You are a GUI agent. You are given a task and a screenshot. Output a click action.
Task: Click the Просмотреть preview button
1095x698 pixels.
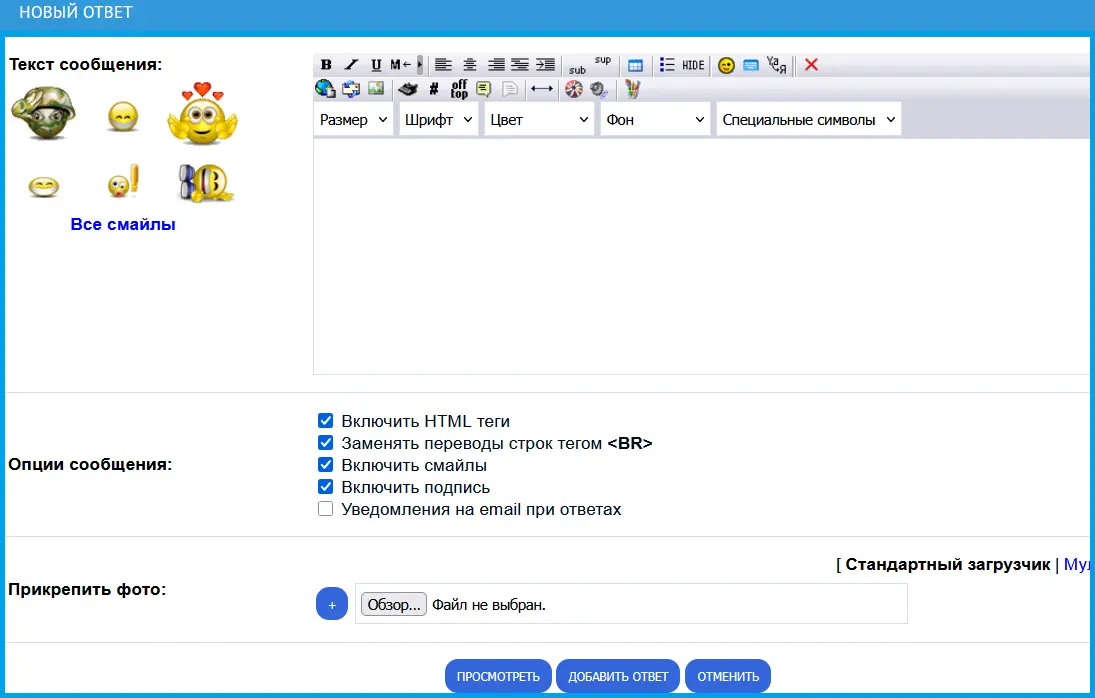[x=498, y=676]
